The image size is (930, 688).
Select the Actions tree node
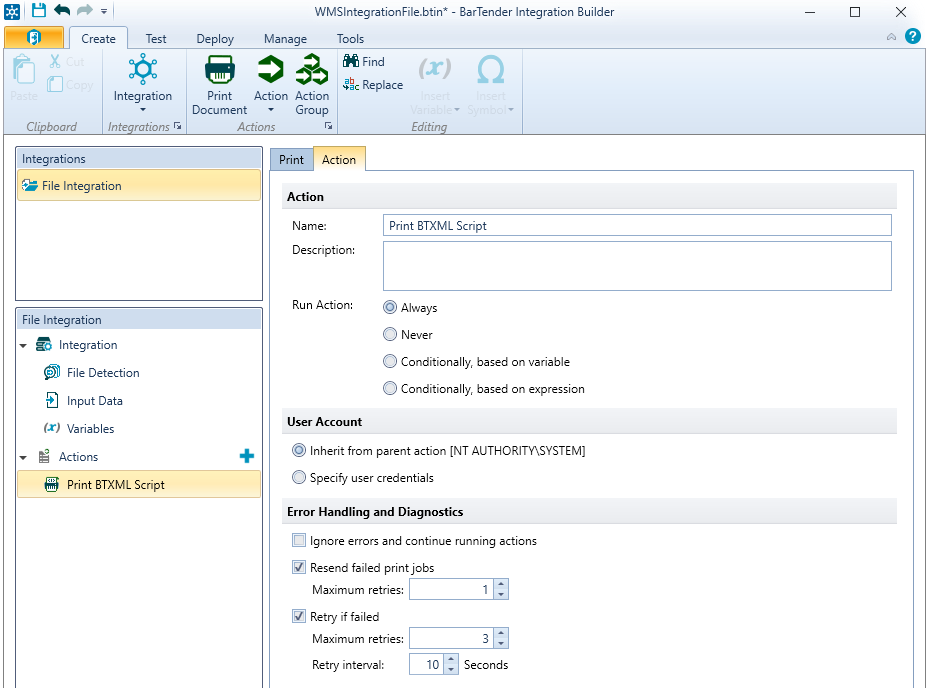point(78,457)
